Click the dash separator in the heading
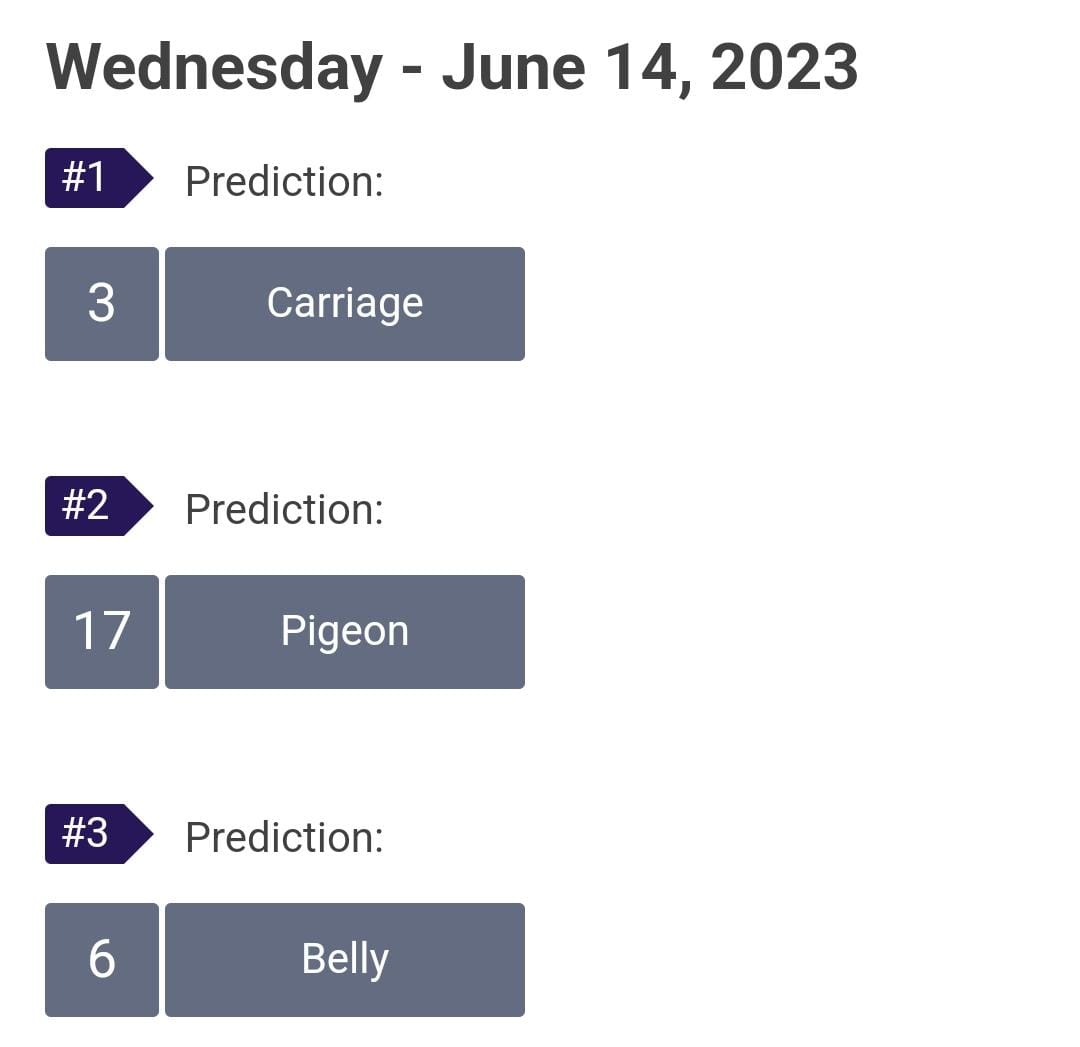Screen dimensions: 1080x1047 click(x=412, y=70)
